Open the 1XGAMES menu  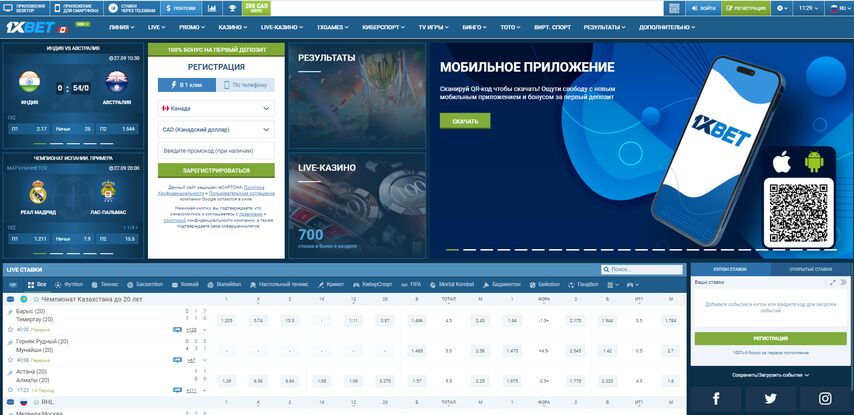(332, 27)
